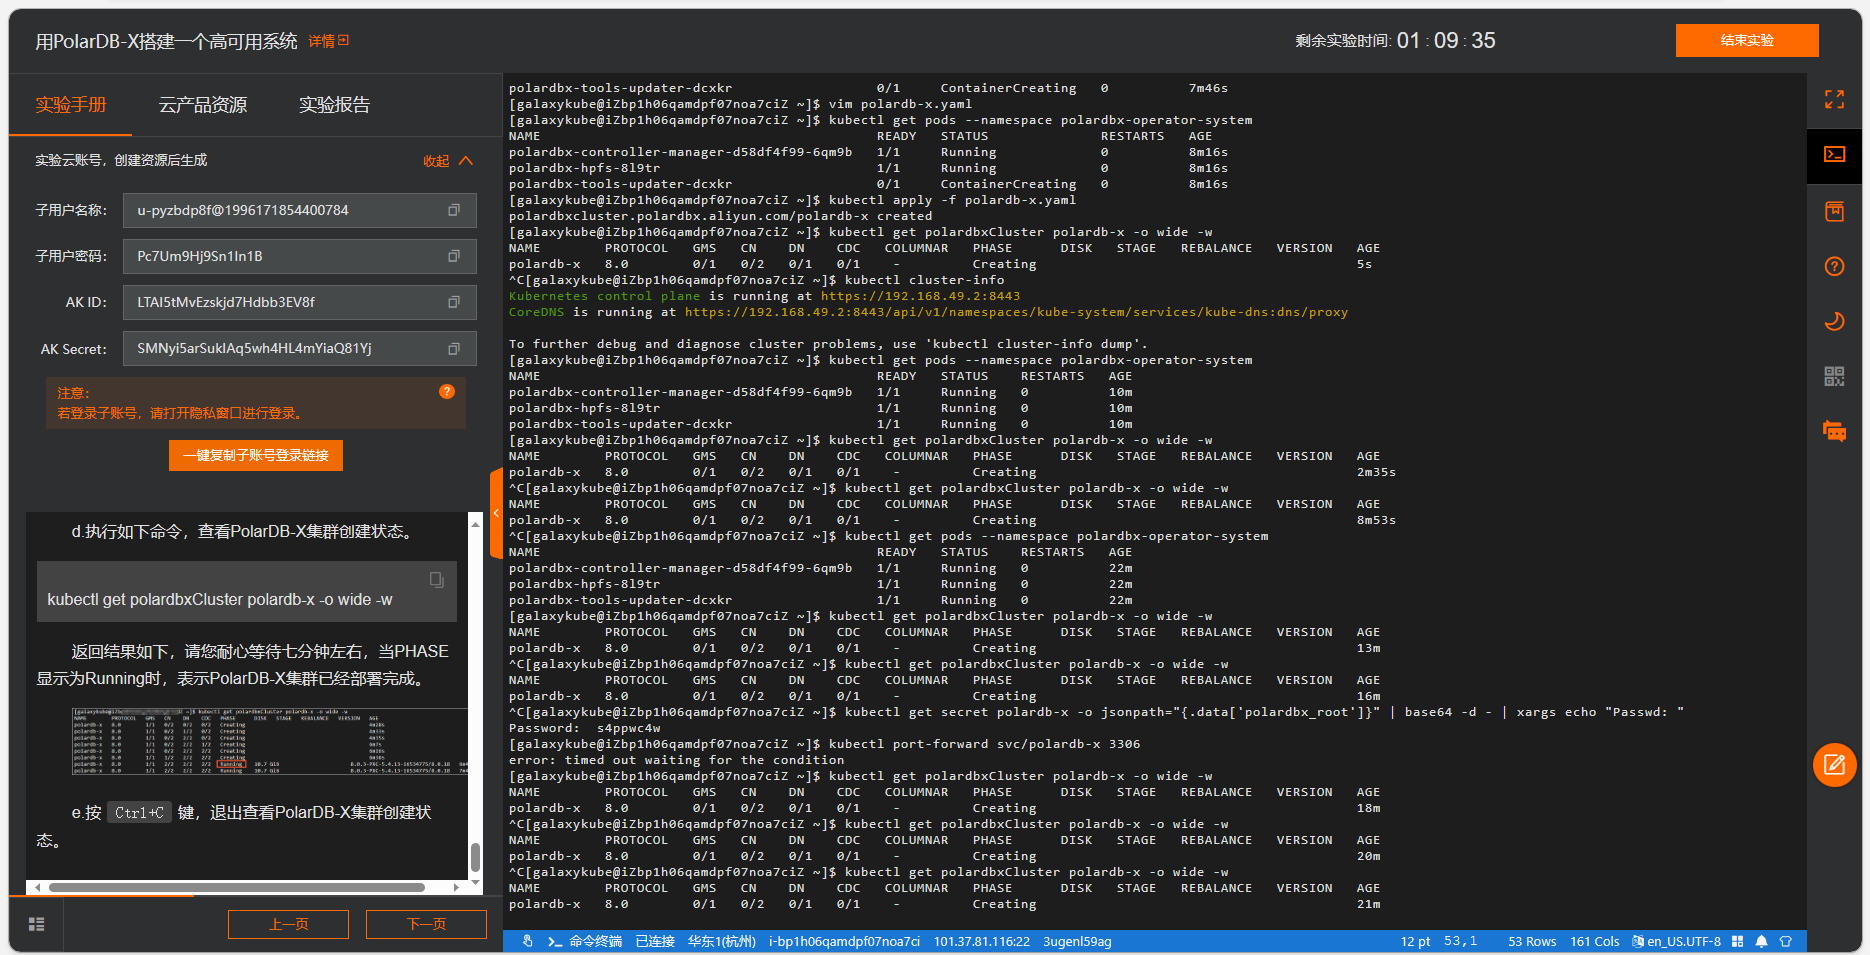Go to the next page with 下一页

coord(426,924)
